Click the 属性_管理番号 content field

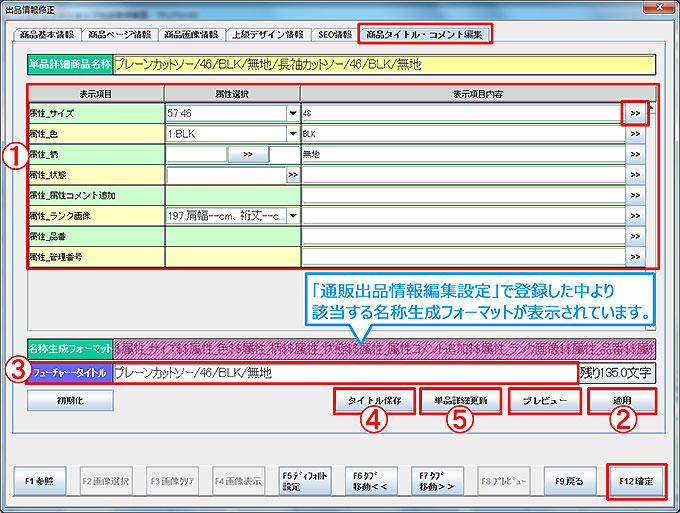(x=463, y=257)
